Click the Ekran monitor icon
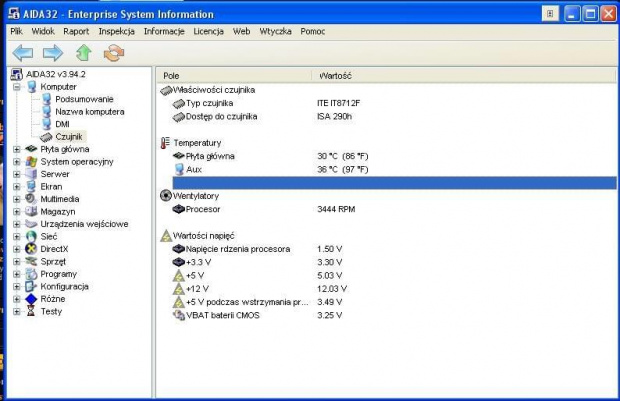Viewport: 620px width, 401px height. click(31, 187)
